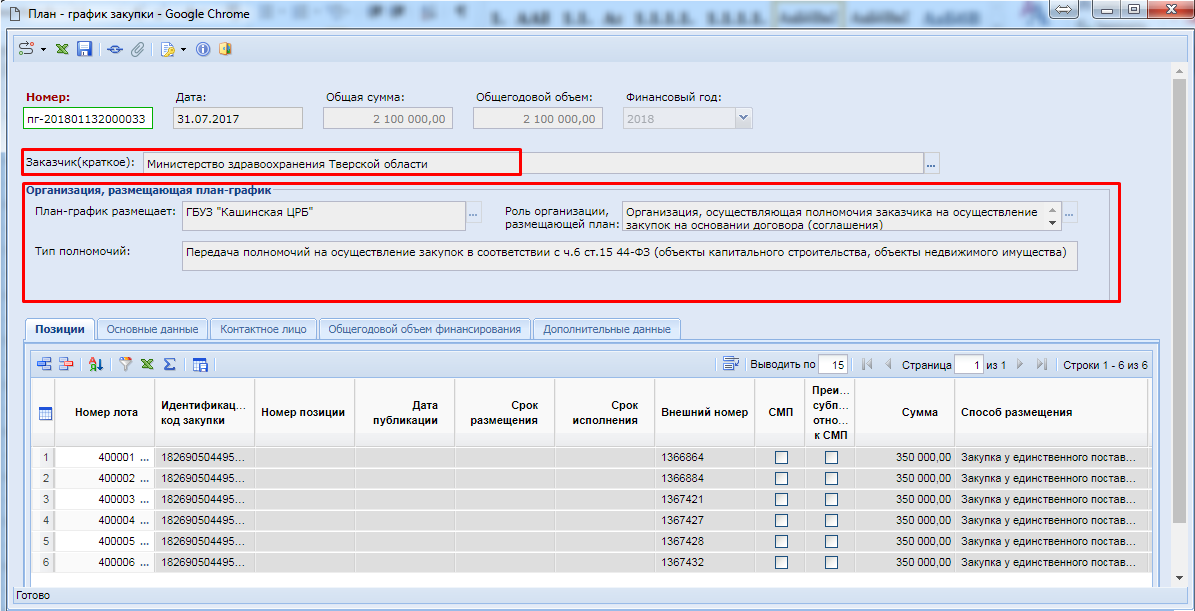Click the blue floppy disk save icon
The width and height of the screenshot is (1195, 611).
tap(85, 49)
